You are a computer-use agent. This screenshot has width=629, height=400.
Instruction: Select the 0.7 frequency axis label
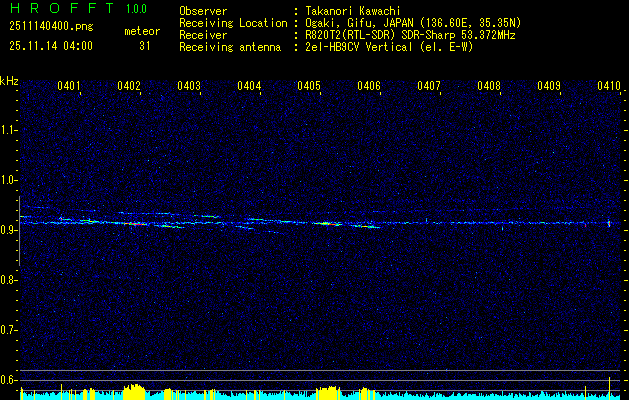point(9,329)
